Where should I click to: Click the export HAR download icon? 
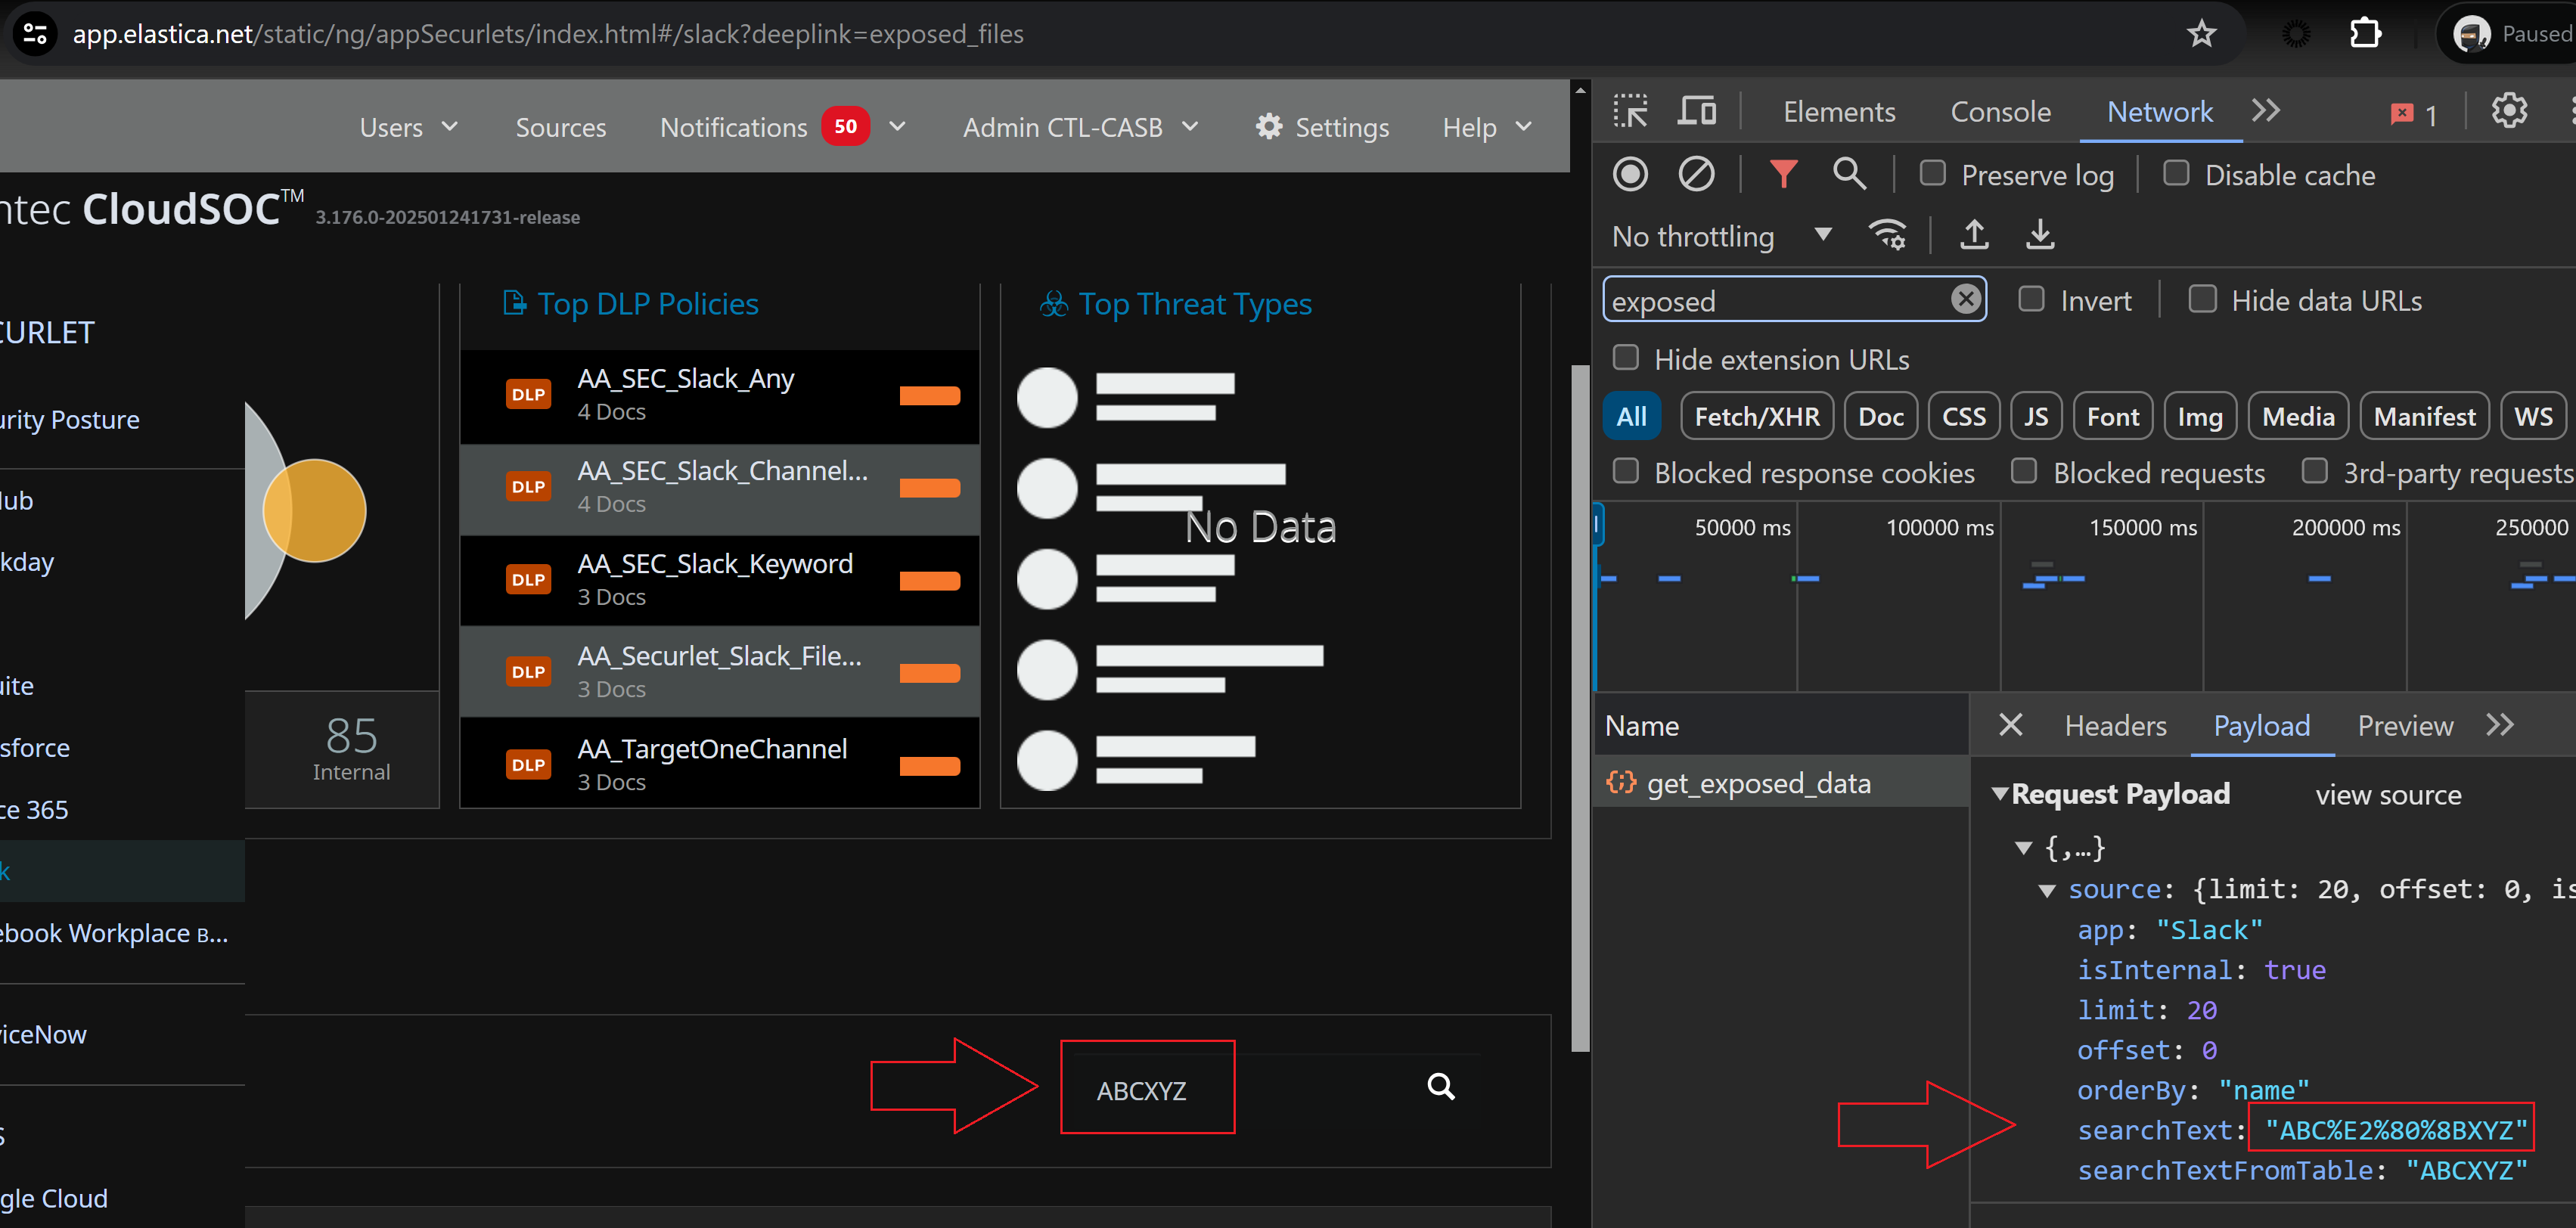(x=2040, y=235)
